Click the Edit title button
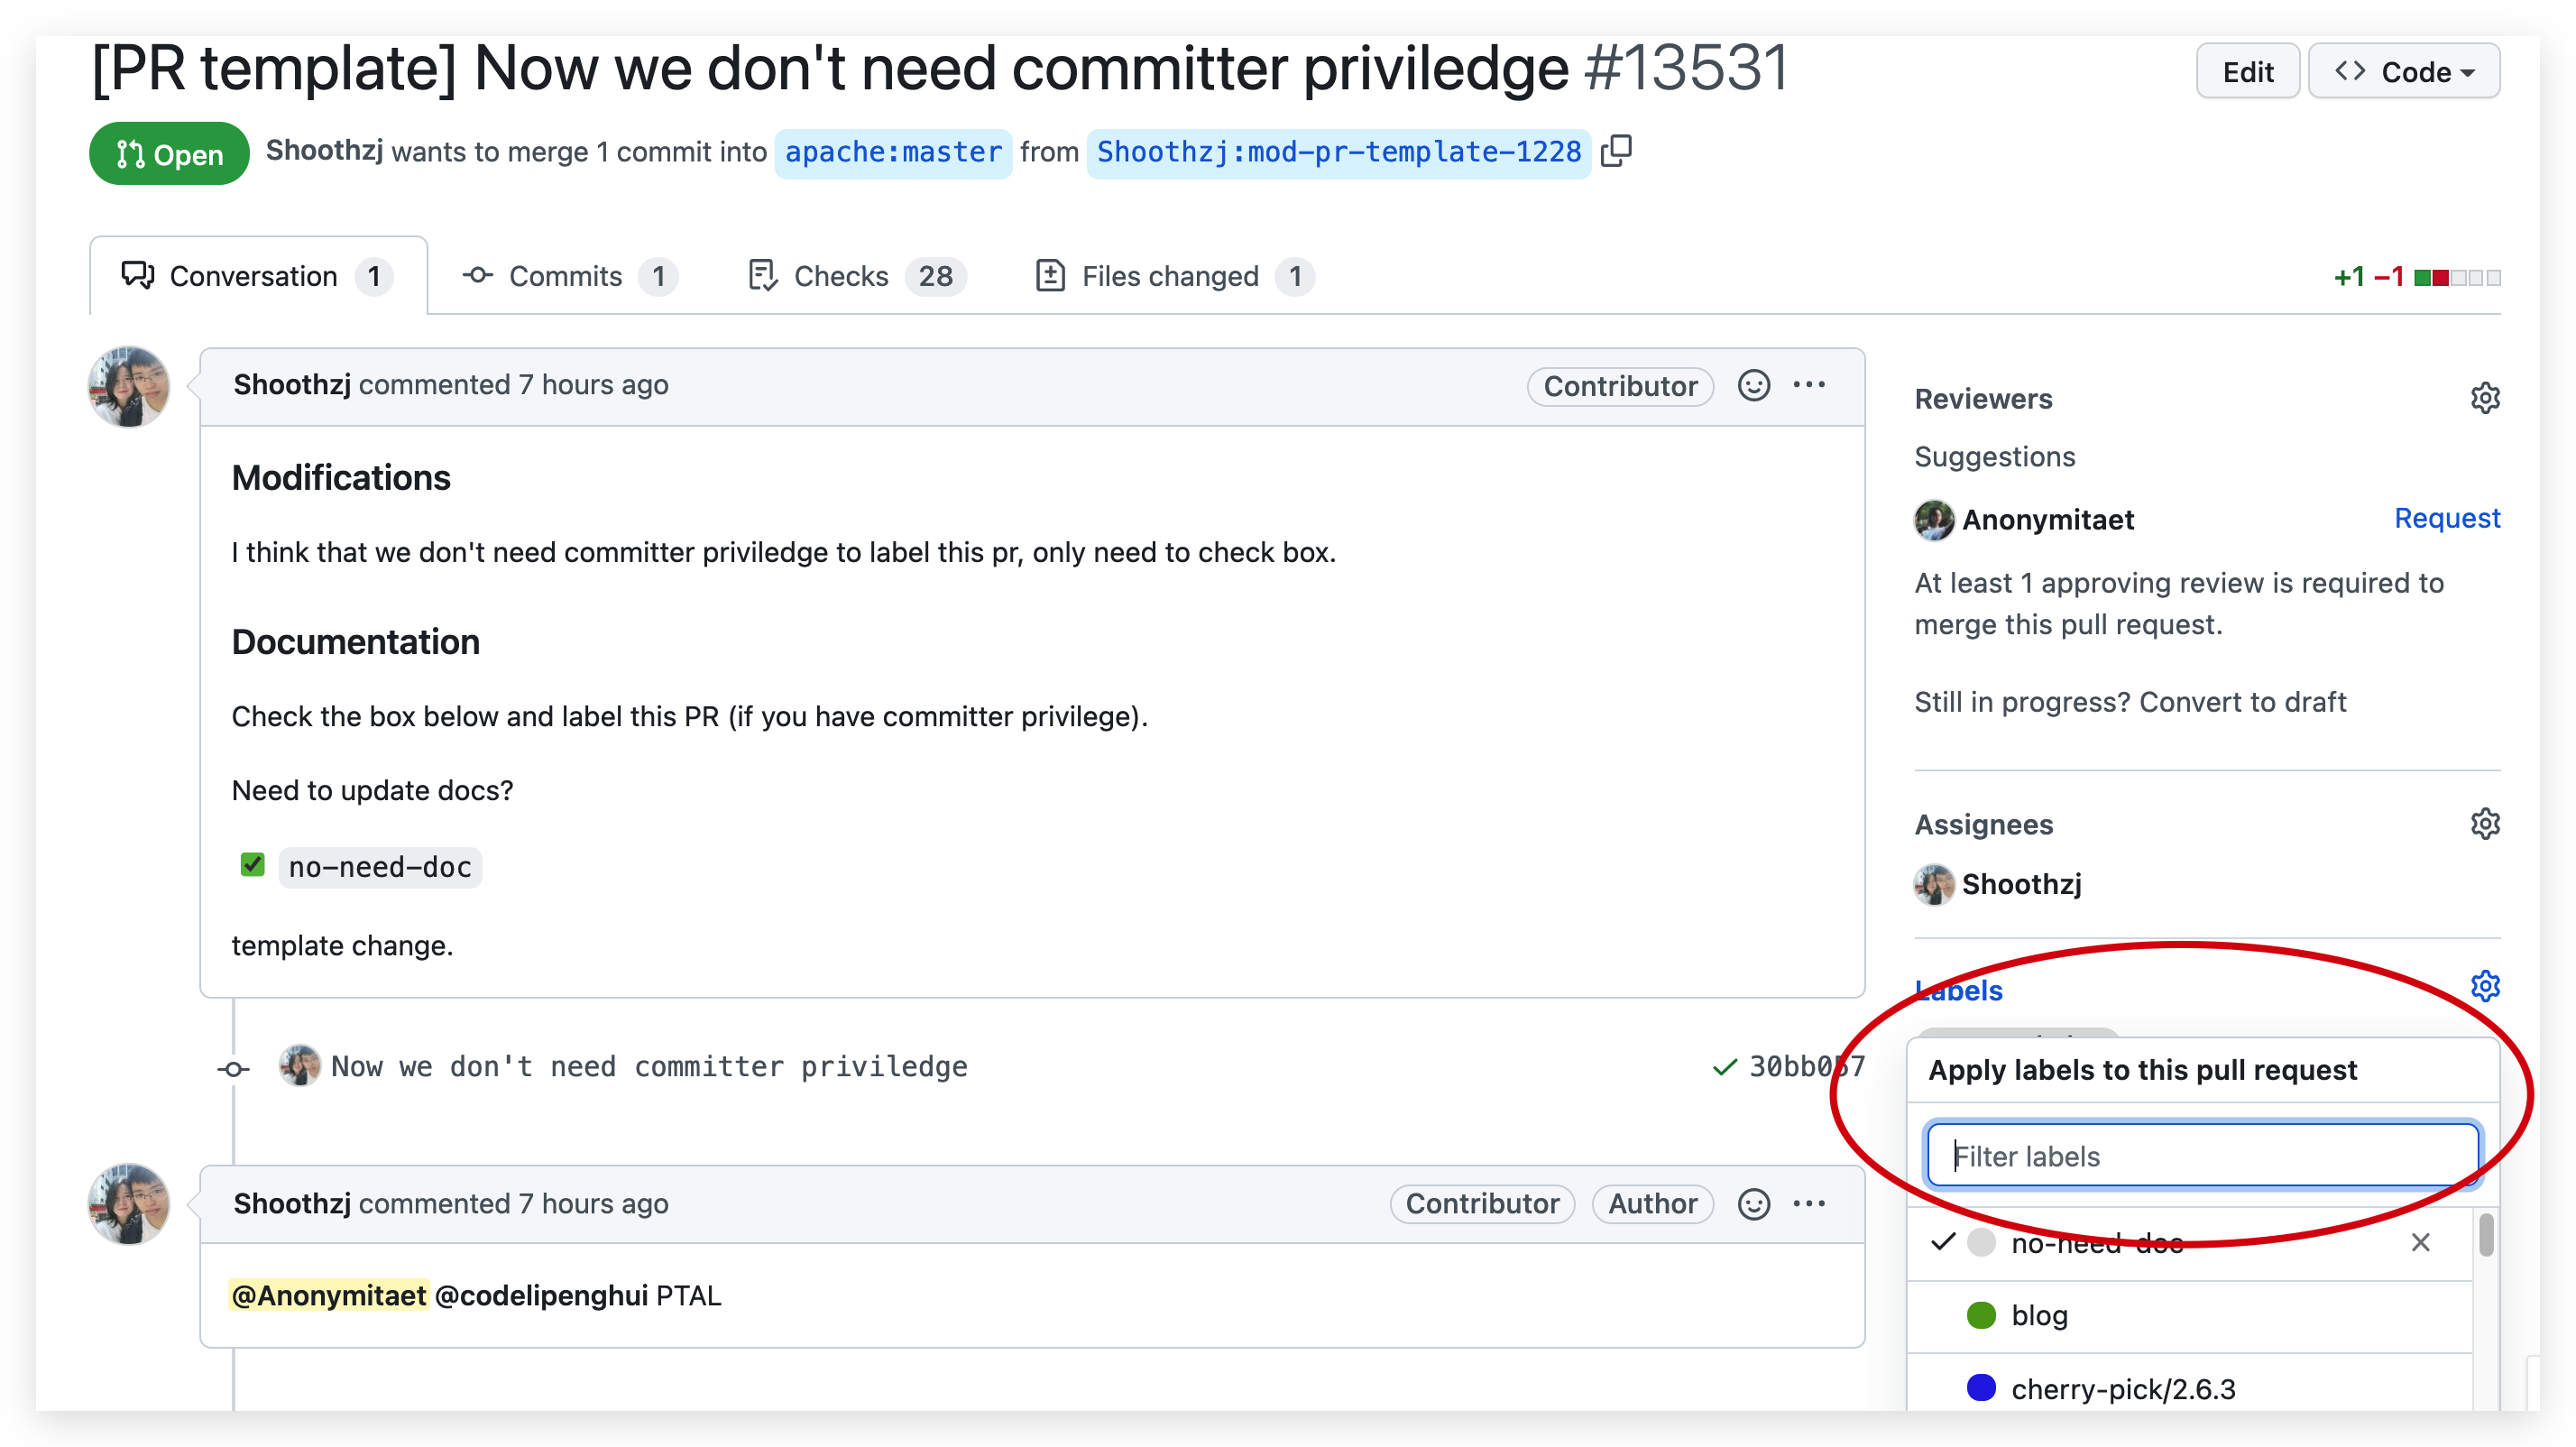The image size is (2576, 1447). pyautogui.click(x=2247, y=72)
